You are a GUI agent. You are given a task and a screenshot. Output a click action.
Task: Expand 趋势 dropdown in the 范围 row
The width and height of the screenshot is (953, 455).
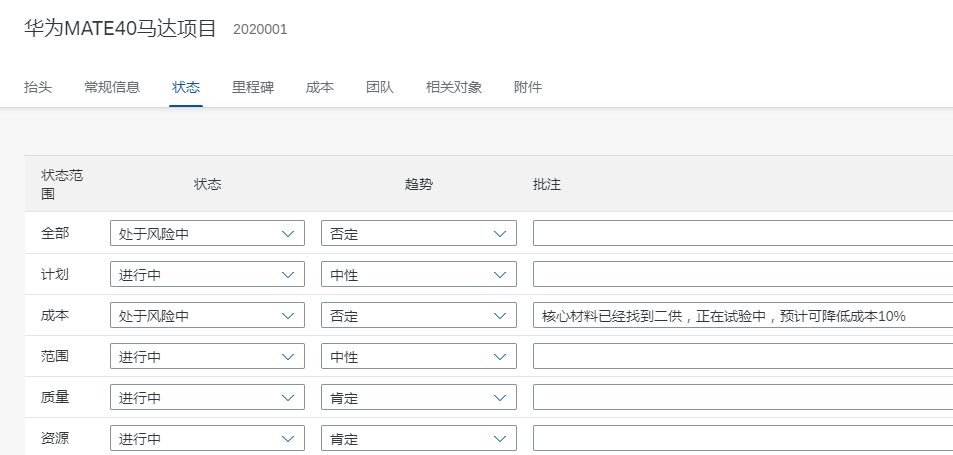[x=419, y=356]
